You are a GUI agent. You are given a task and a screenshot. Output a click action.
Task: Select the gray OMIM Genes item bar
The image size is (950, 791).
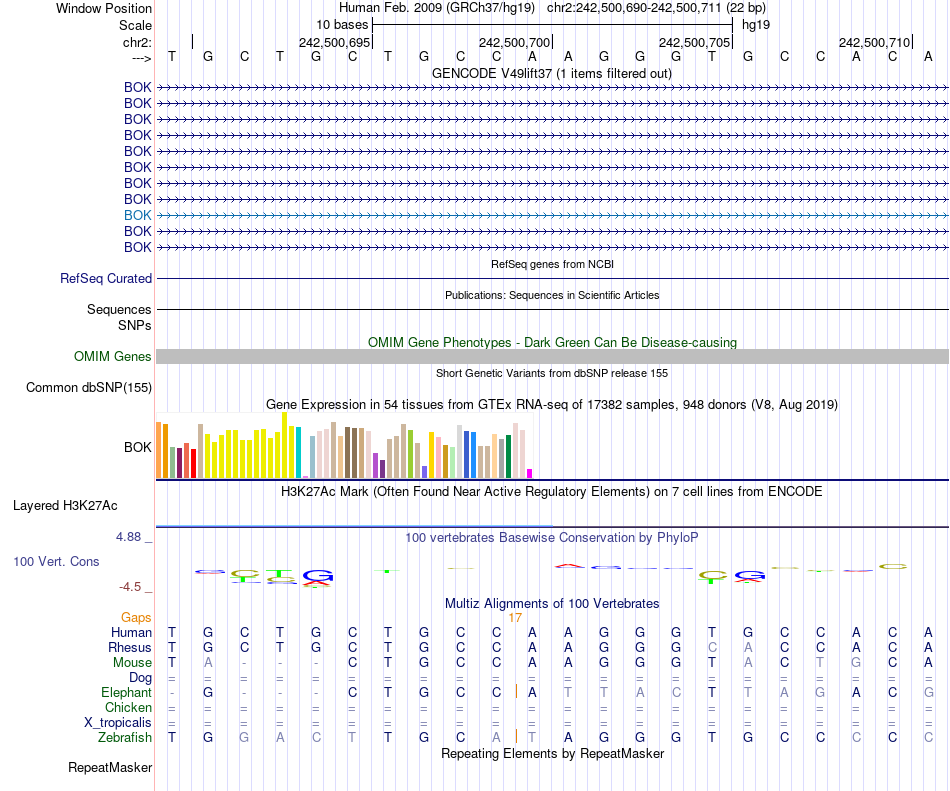tap(552, 357)
